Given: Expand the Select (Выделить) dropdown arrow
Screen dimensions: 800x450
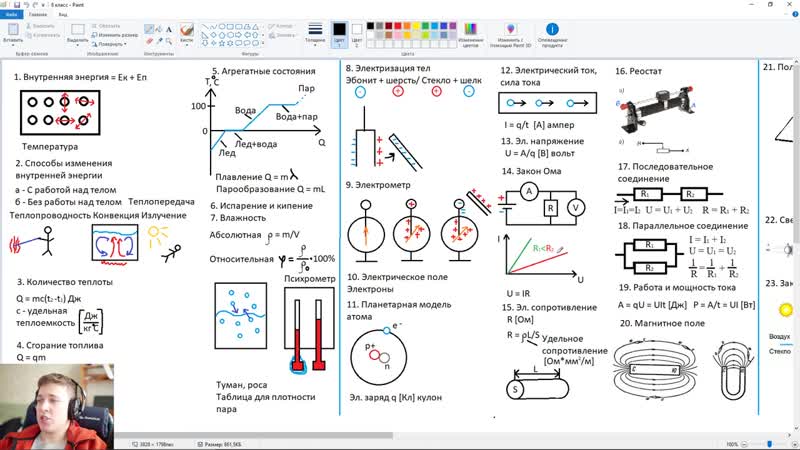Looking at the screenshot, I should click(78, 45).
